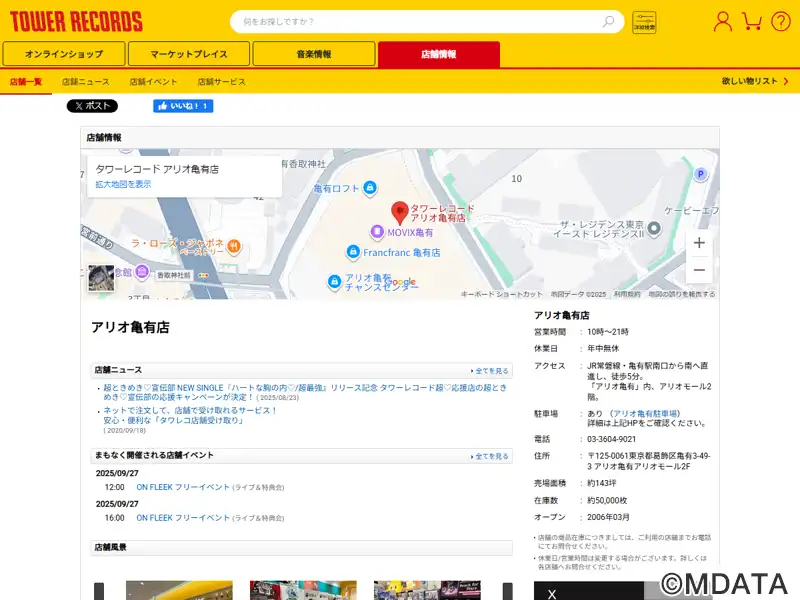This screenshot has width=800, height=600.
Task: Click the キーボード ショートカット map button
Action: [x=502, y=294]
